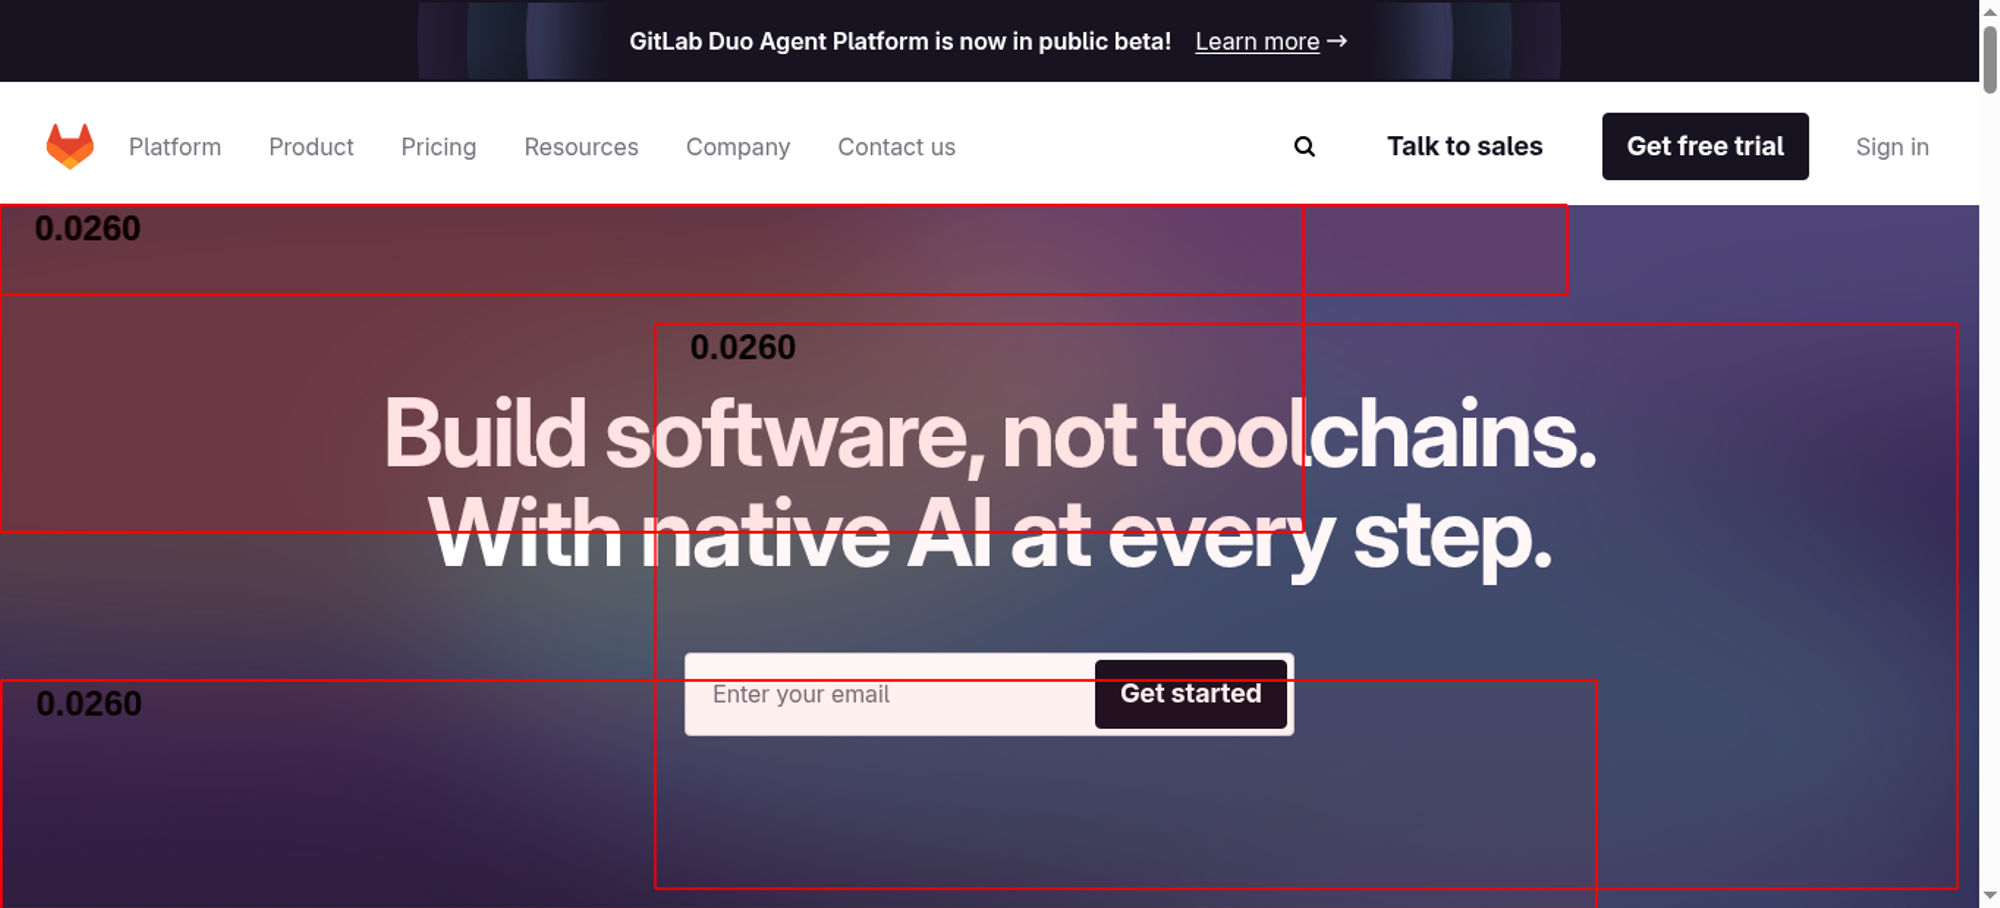The height and width of the screenshot is (908, 2000).
Task: Open the search magnifier icon
Action: [x=1304, y=147]
